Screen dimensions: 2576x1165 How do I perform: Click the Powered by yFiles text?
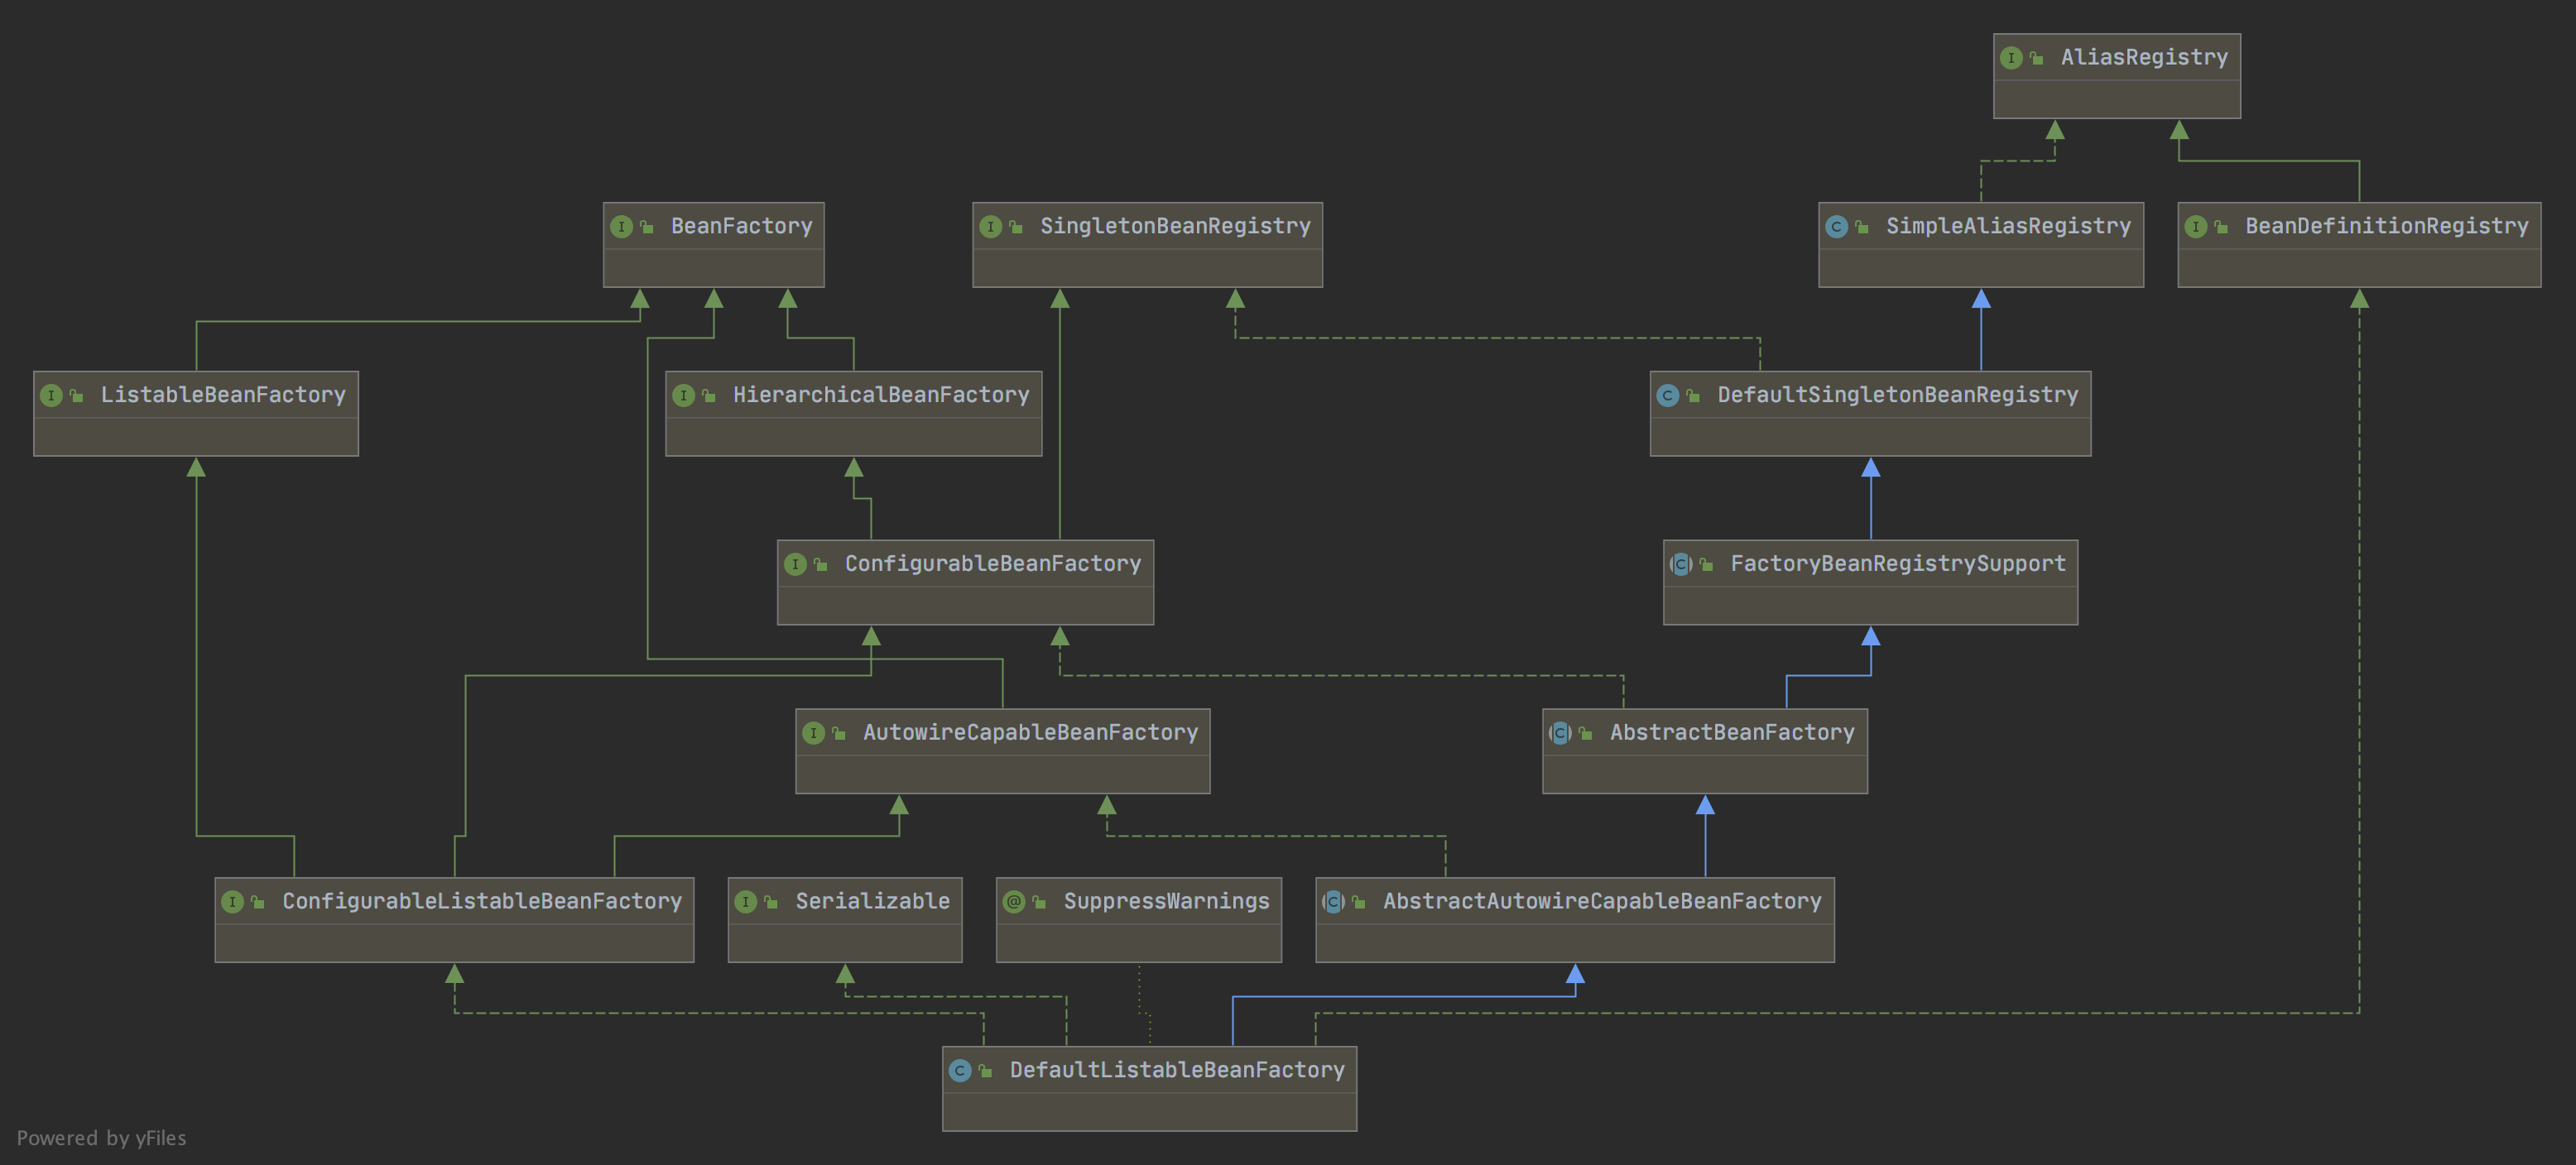pyautogui.click(x=101, y=1138)
